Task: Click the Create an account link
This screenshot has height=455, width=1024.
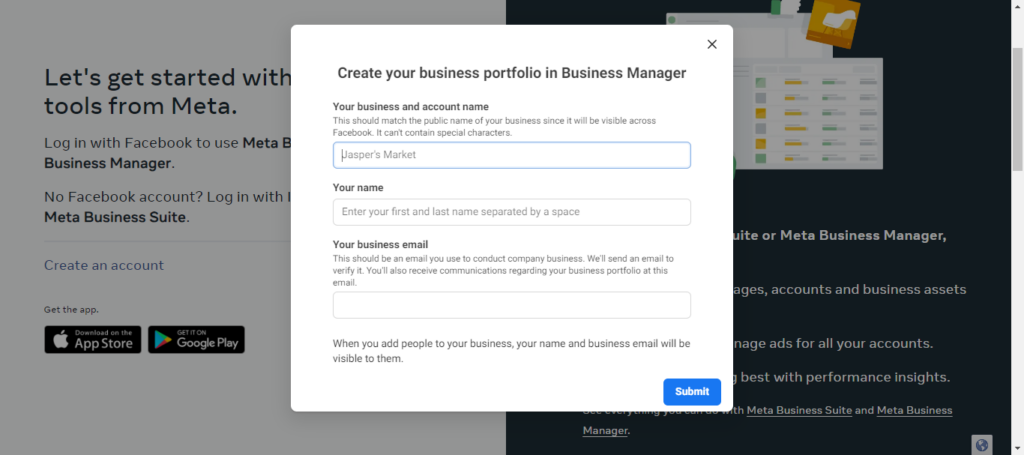Action: click(x=104, y=265)
